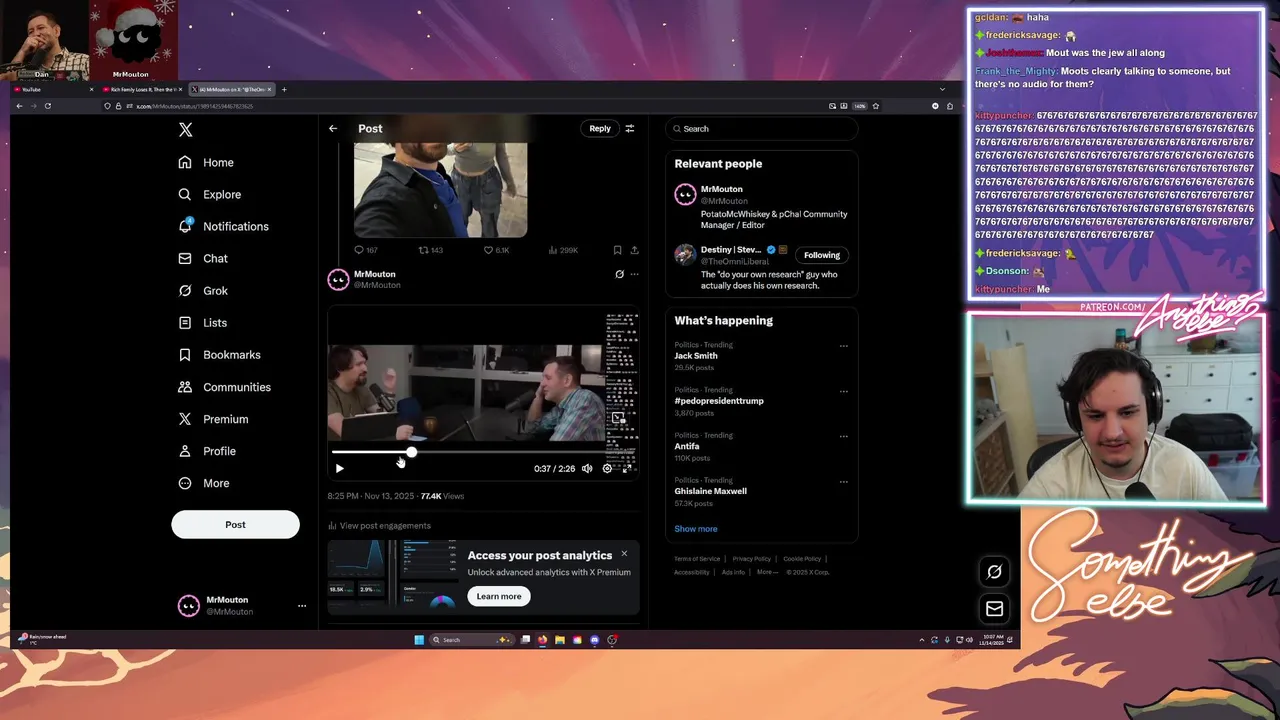
Task: Open the Home feed icon
Action: tap(185, 162)
